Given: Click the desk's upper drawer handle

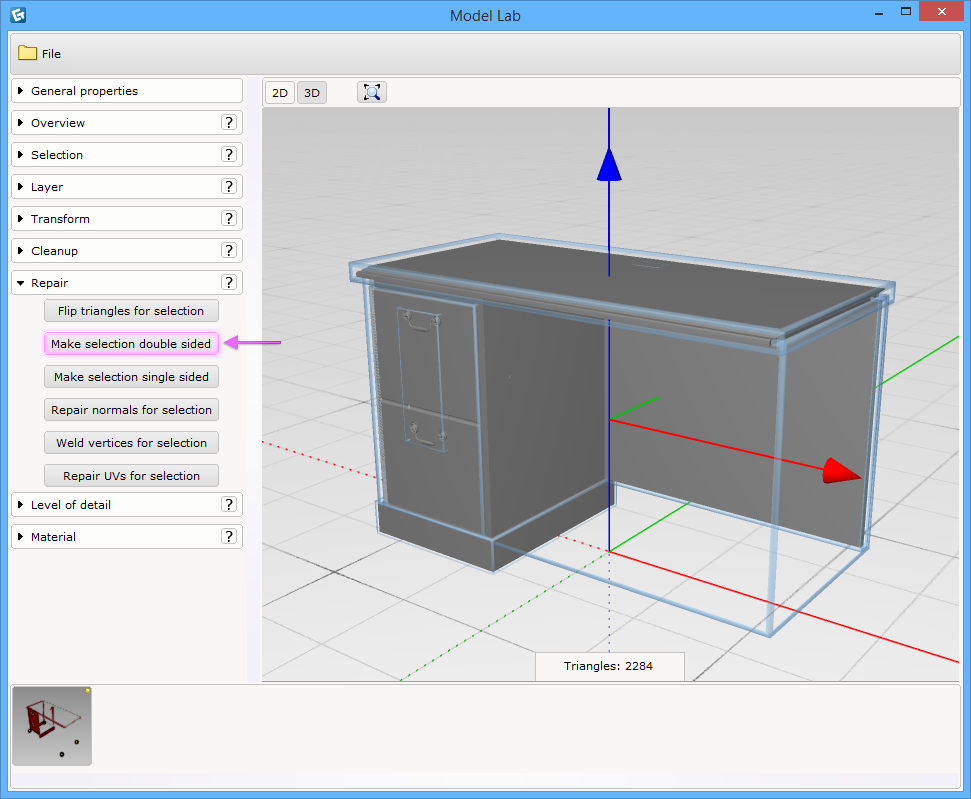Looking at the screenshot, I should [422, 322].
